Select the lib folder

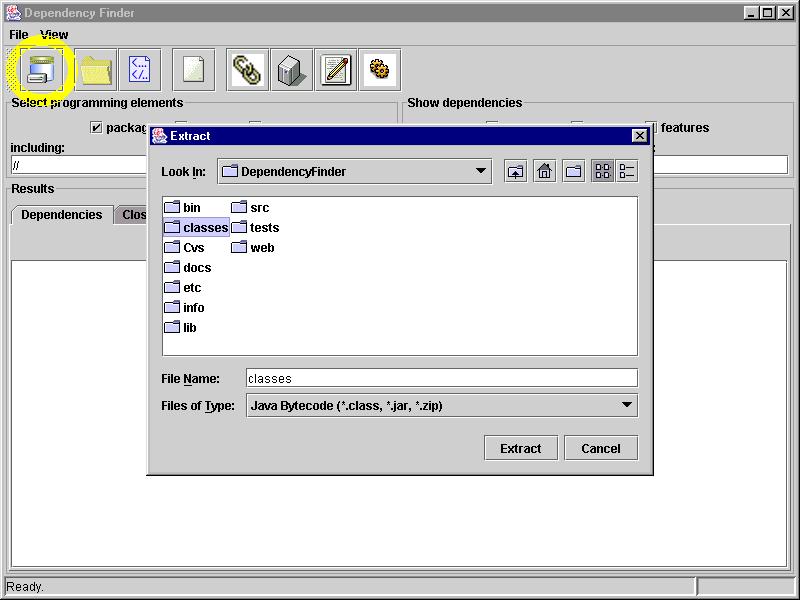coord(181,328)
